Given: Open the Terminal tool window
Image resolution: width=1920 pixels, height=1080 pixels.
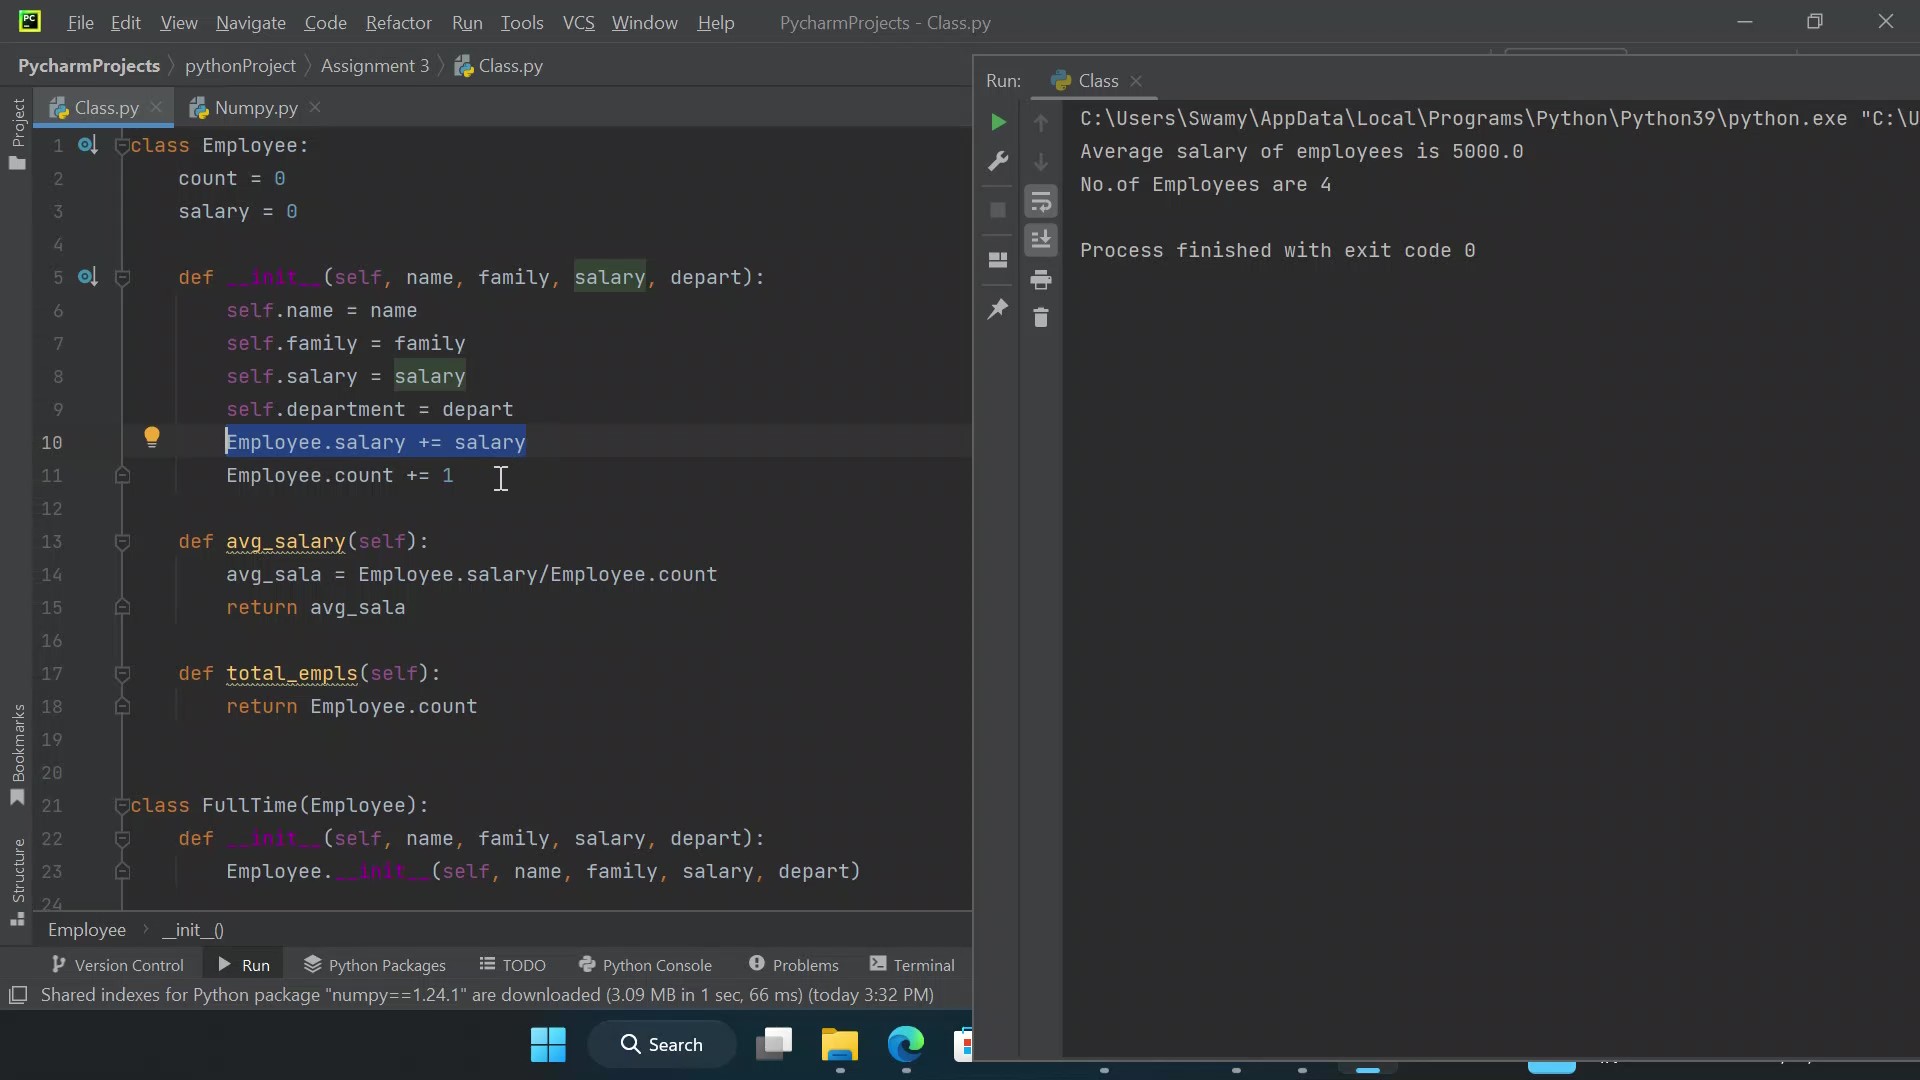Looking at the screenshot, I should (x=912, y=965).
